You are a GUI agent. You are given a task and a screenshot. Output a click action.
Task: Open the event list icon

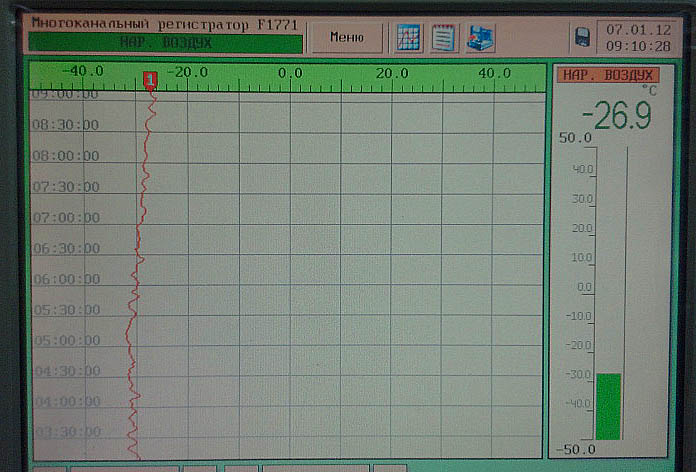click(x=444, y=38)
